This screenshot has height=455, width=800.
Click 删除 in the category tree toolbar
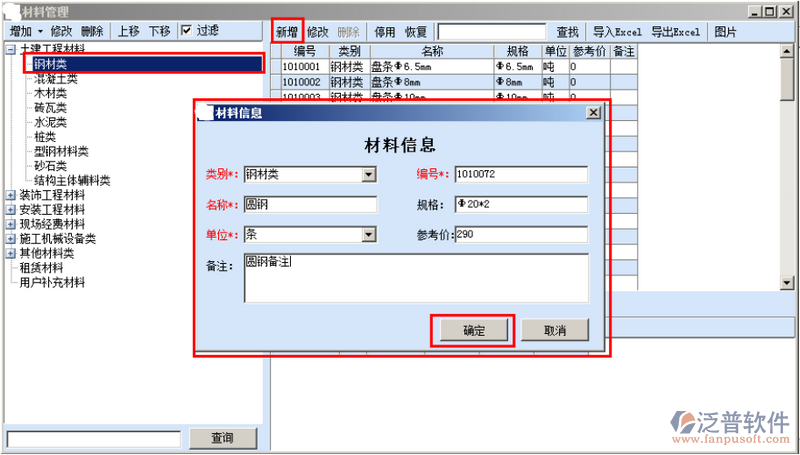[x=92, y=31]
